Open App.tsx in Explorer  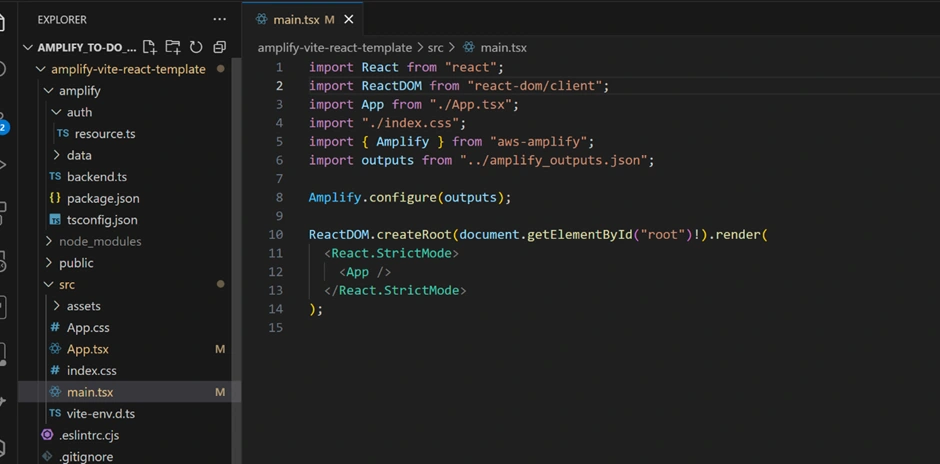tap(88, 349)
